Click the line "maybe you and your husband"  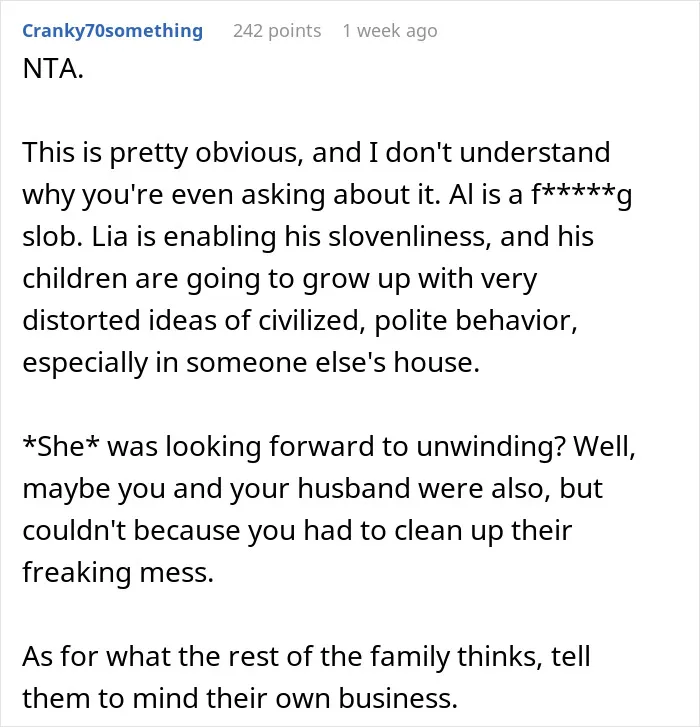(312, 489)
